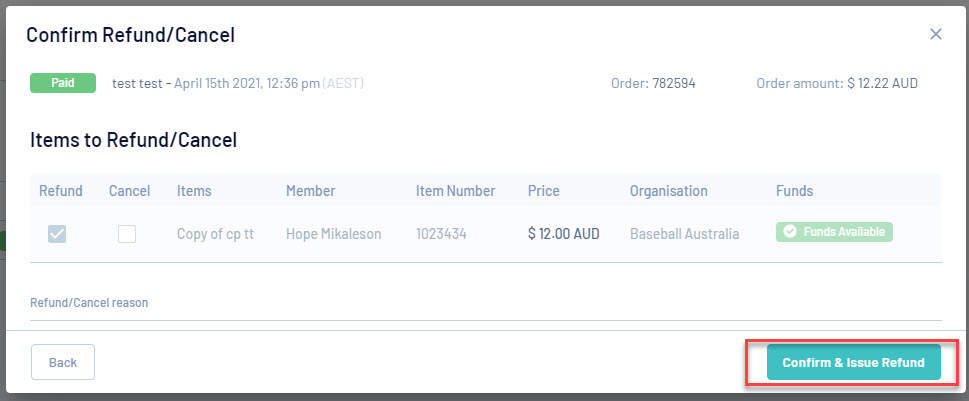Select the Cancel column header
This screenshot has width=969, height=401.
point(129,191)
